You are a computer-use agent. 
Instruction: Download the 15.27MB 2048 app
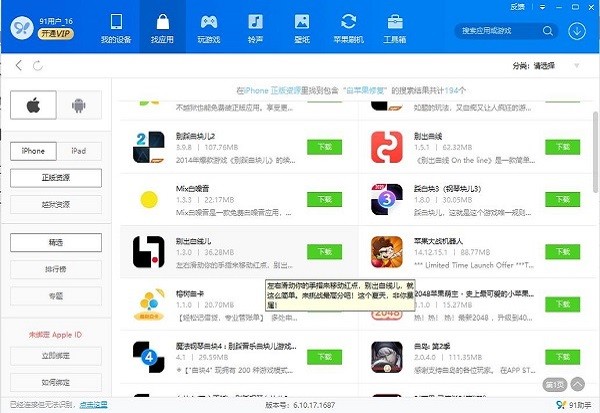tap(562, 304)
